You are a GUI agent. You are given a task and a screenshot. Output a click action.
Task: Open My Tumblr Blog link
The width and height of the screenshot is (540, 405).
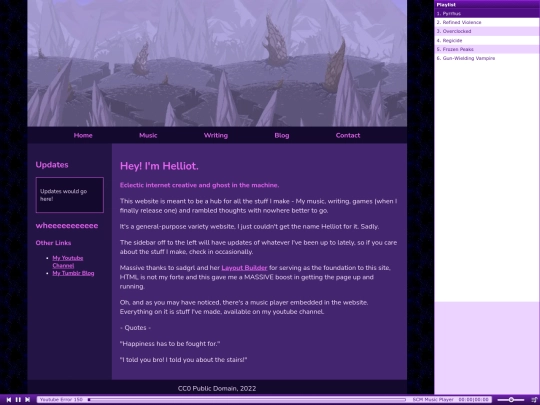73,273
